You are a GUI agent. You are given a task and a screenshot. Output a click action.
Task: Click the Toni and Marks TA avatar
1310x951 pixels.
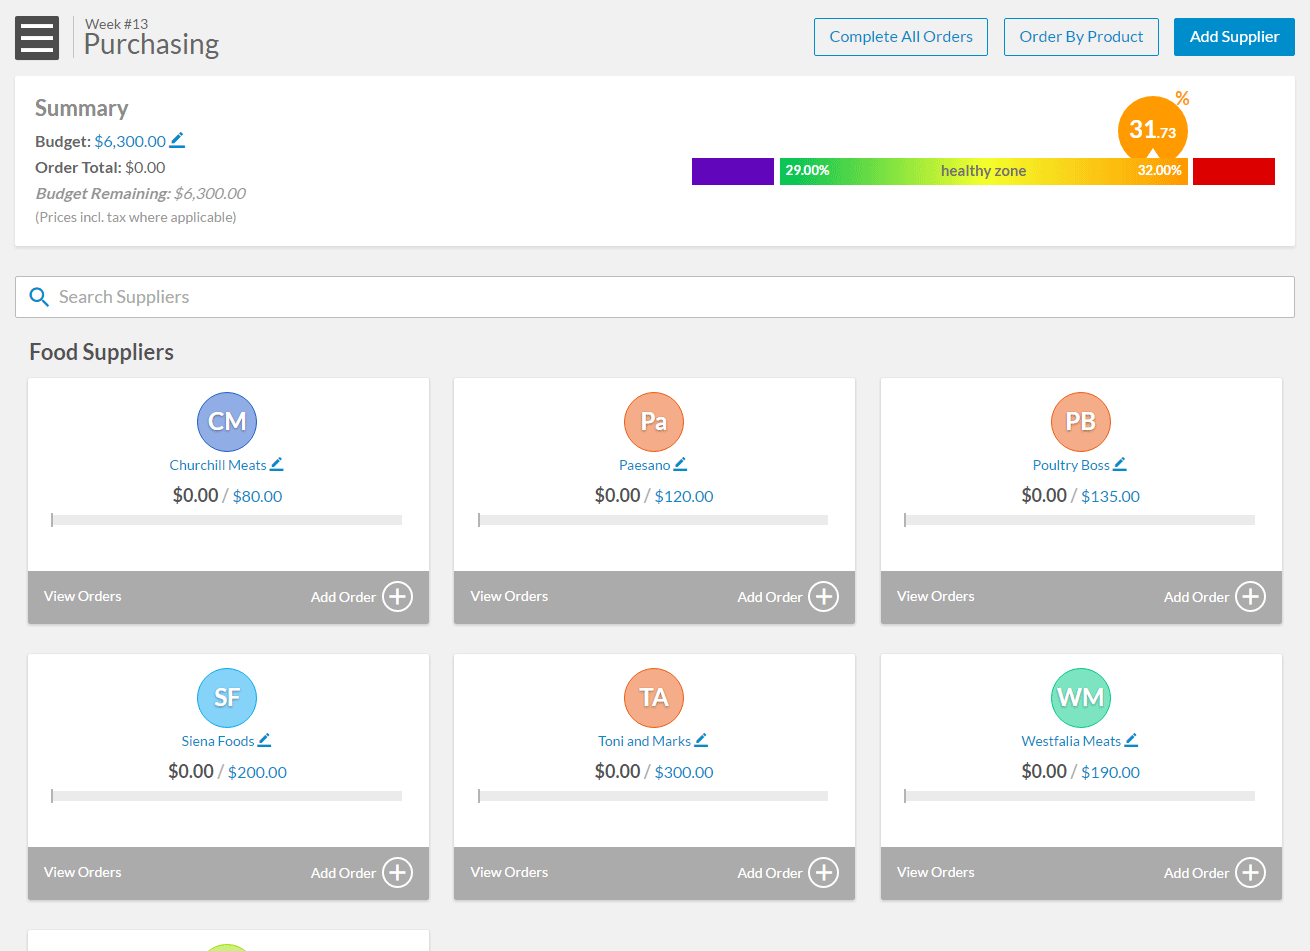tap(654, 698)
